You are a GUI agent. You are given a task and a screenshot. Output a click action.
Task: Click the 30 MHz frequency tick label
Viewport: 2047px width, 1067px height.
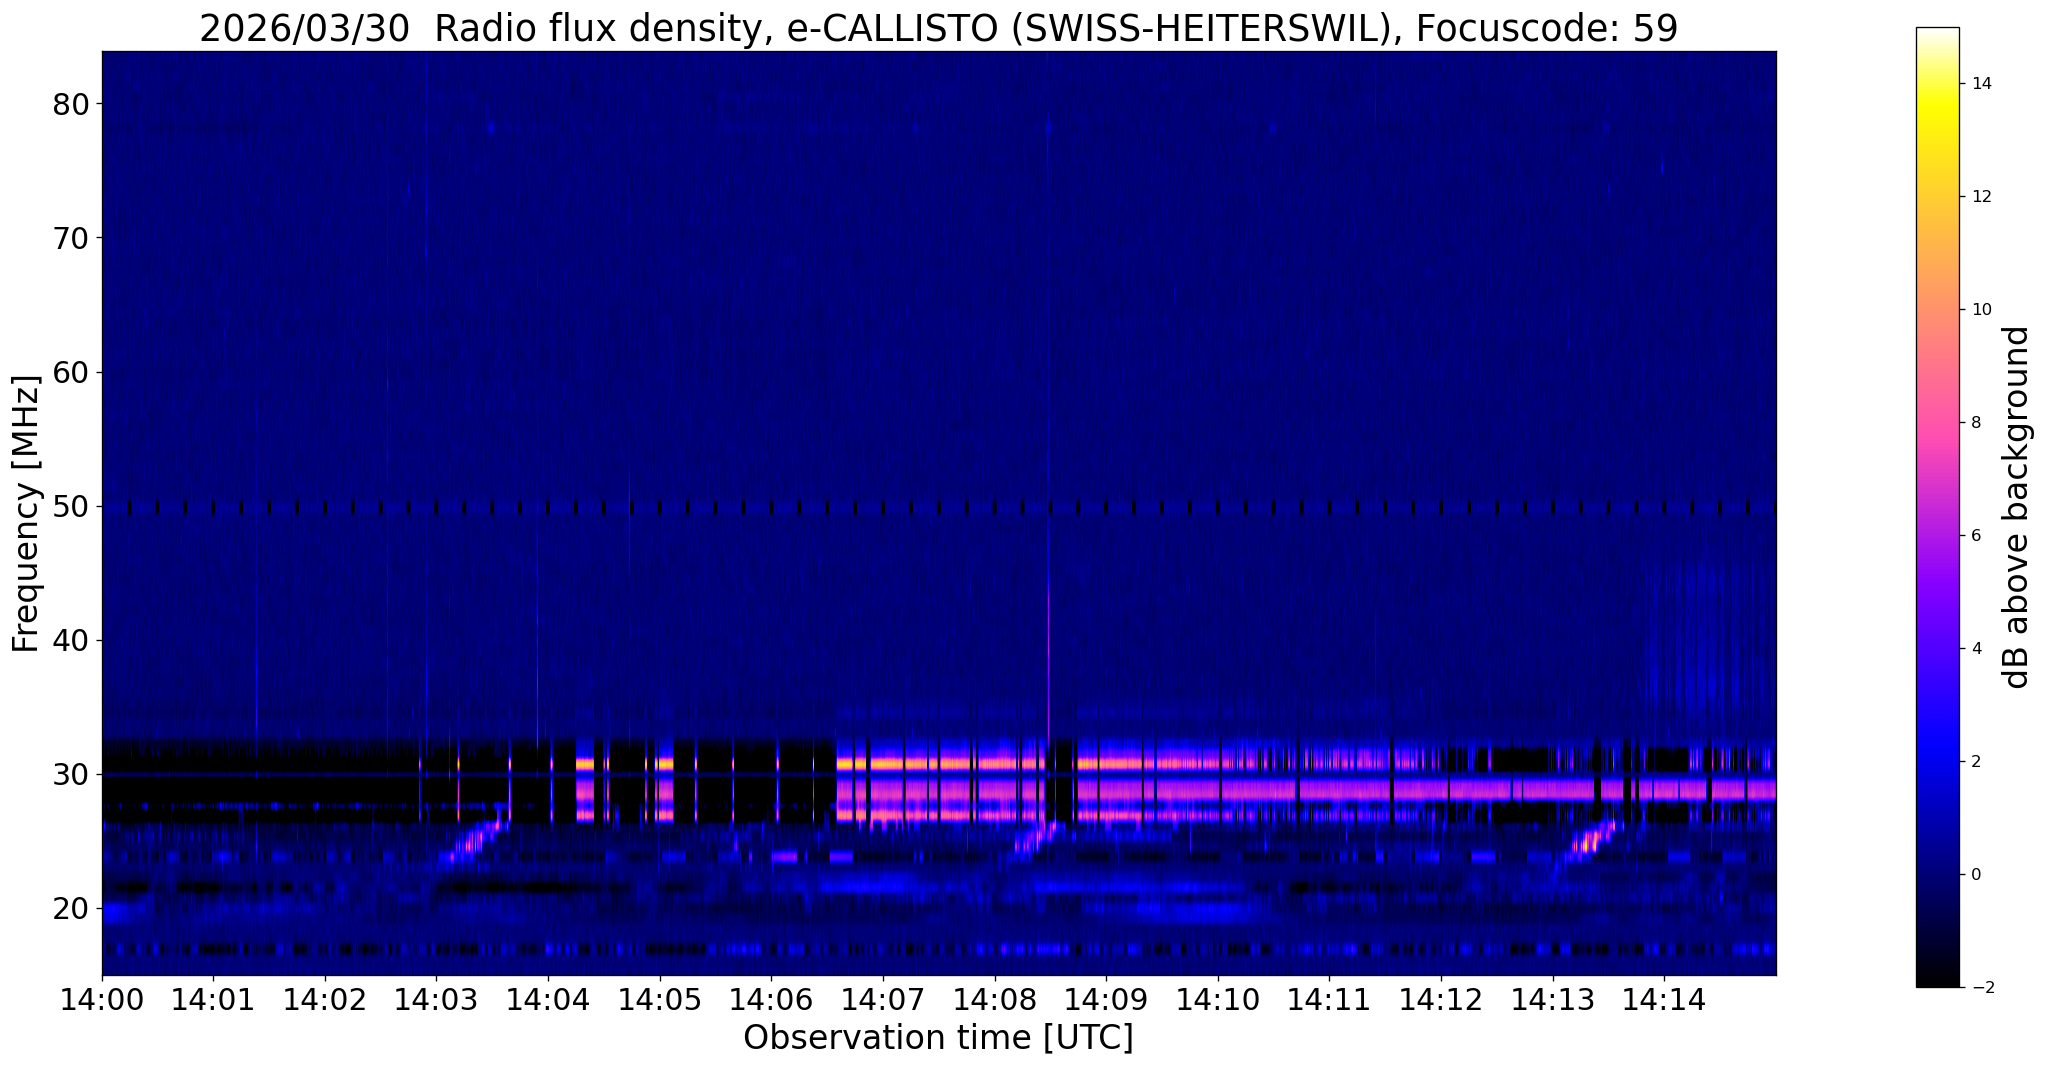[70, 774]
